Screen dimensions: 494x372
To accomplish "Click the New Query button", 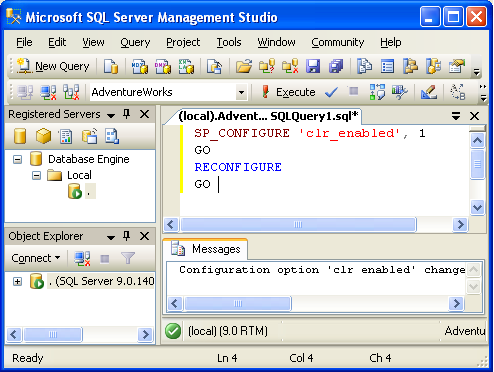I will [x=53, y=66].
